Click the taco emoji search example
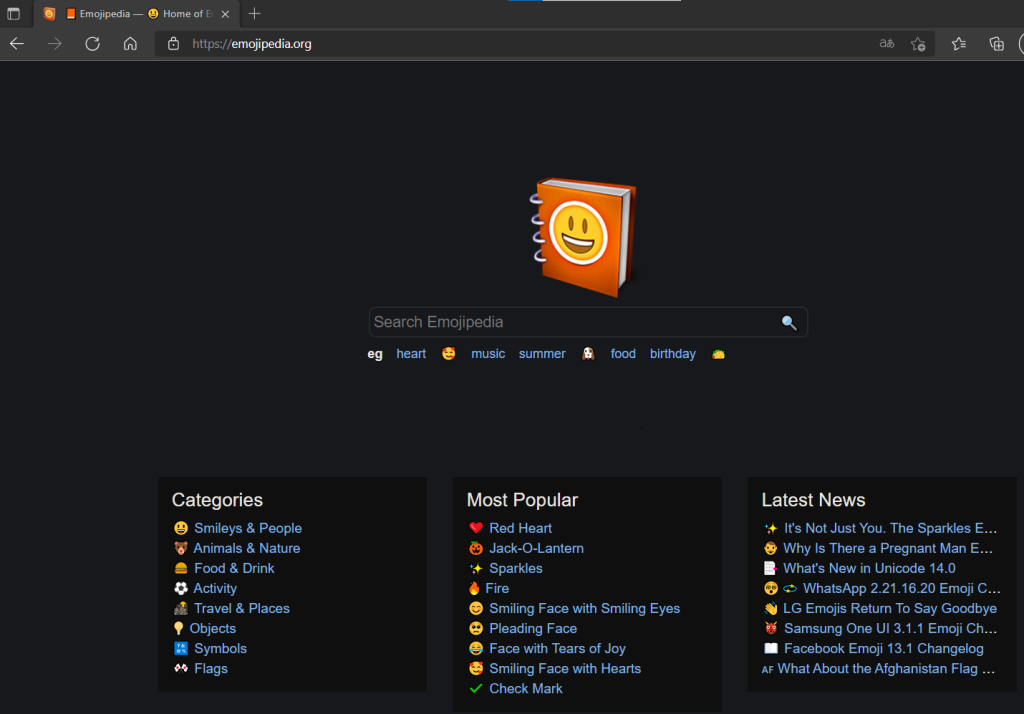 718,354
